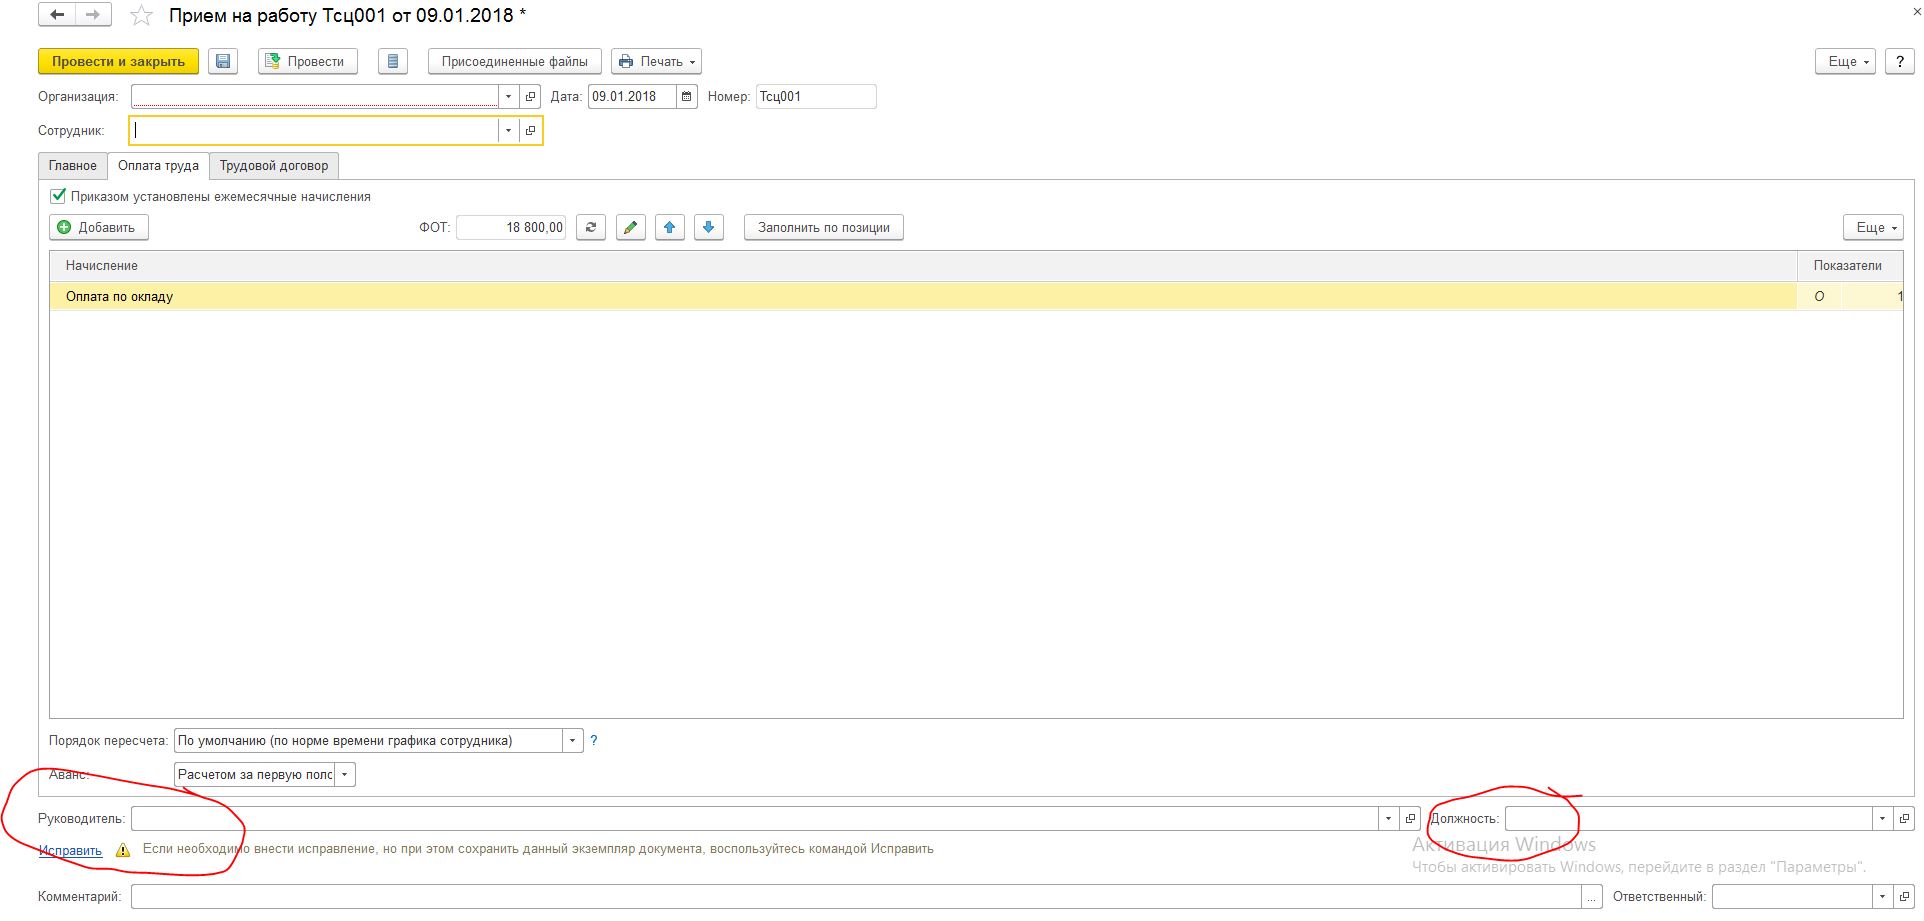The image size is (1924, 921).
Task: Expand the Ответственный dropdown
Action: click(x=1881, y=896)
